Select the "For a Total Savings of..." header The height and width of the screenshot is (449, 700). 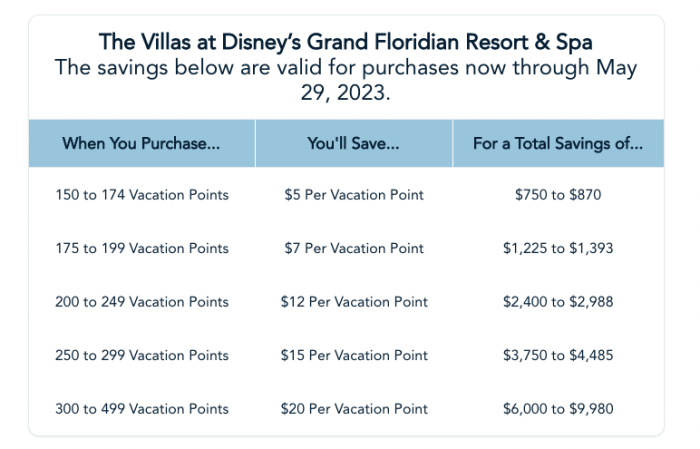[558, 143]
